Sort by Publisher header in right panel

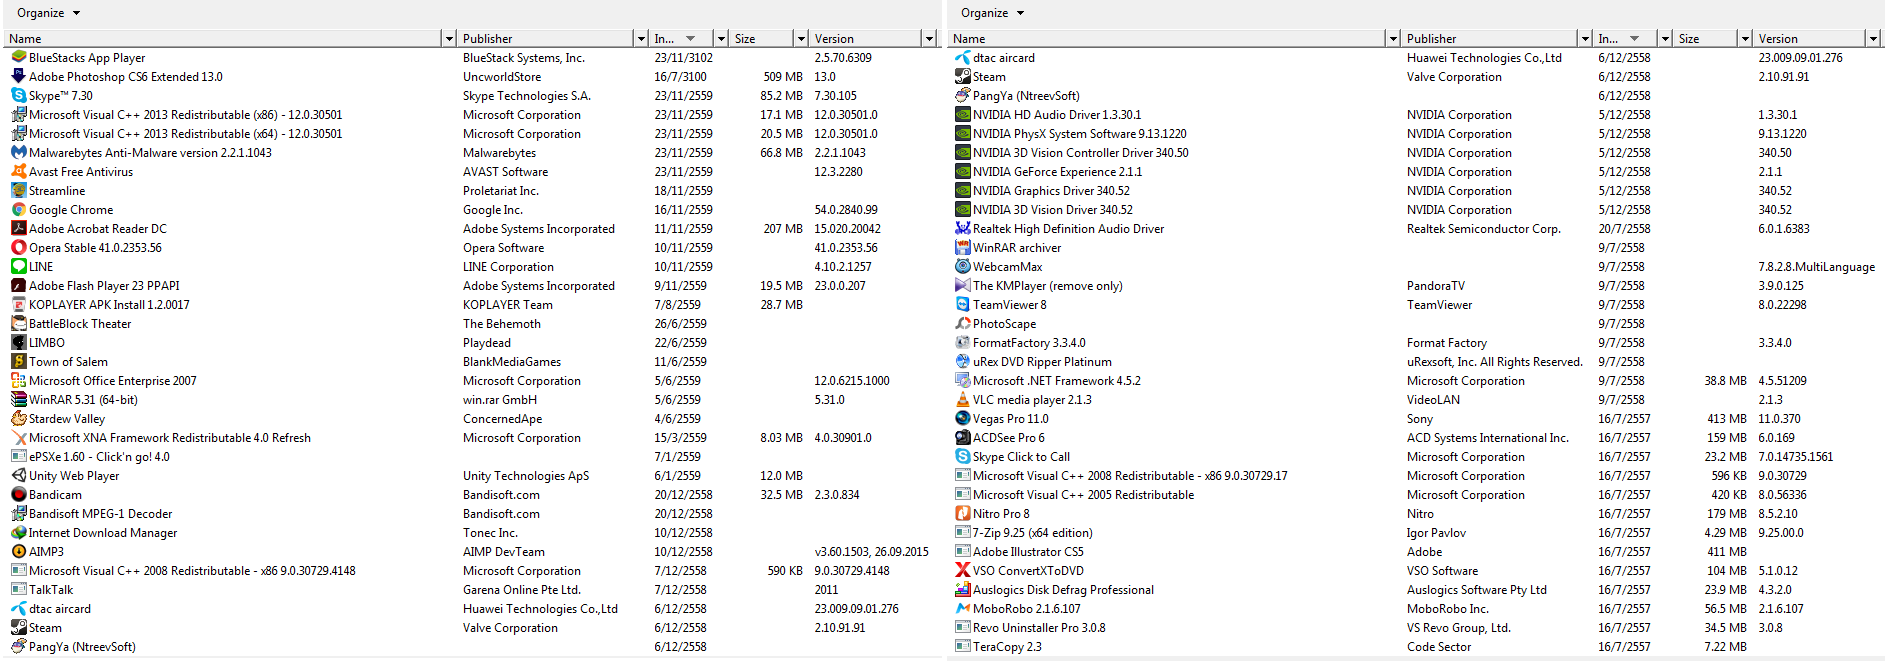(1490, 39)
